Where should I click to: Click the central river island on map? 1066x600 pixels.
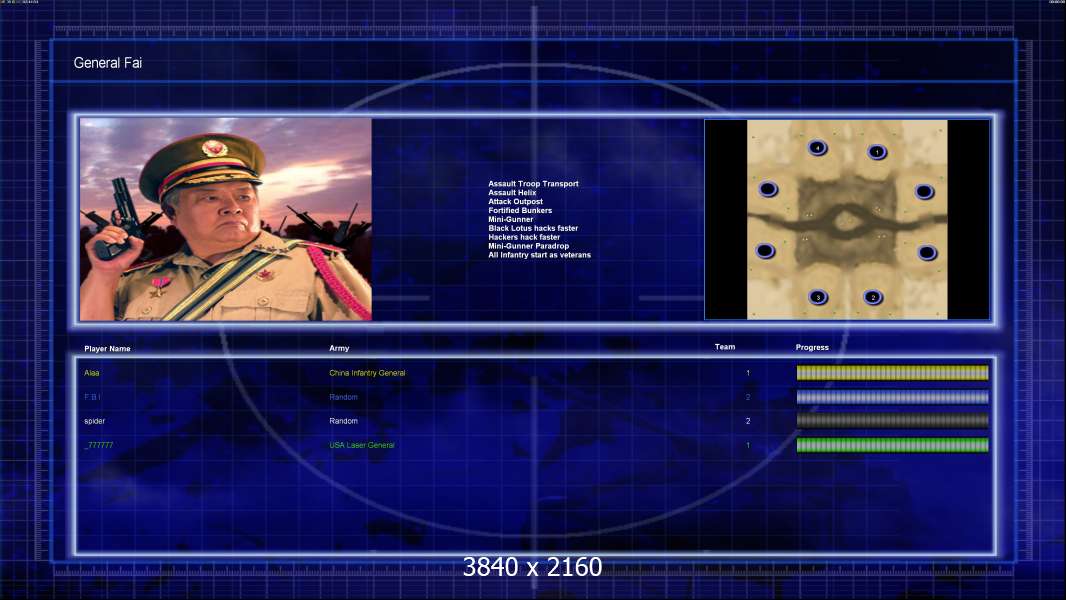844,220
